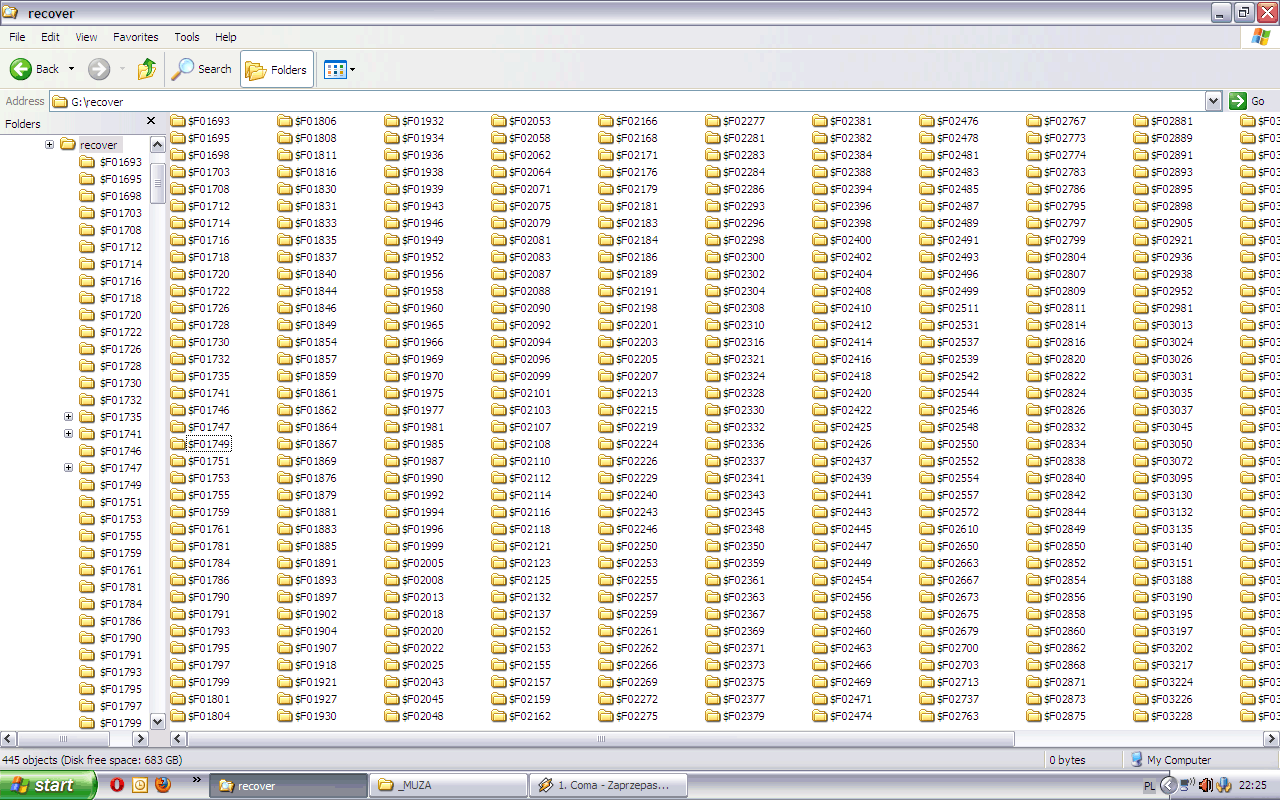Click the PL language indicator in the taskbar
This screenshot has width=1280, height=800.
click(1149, 786)
